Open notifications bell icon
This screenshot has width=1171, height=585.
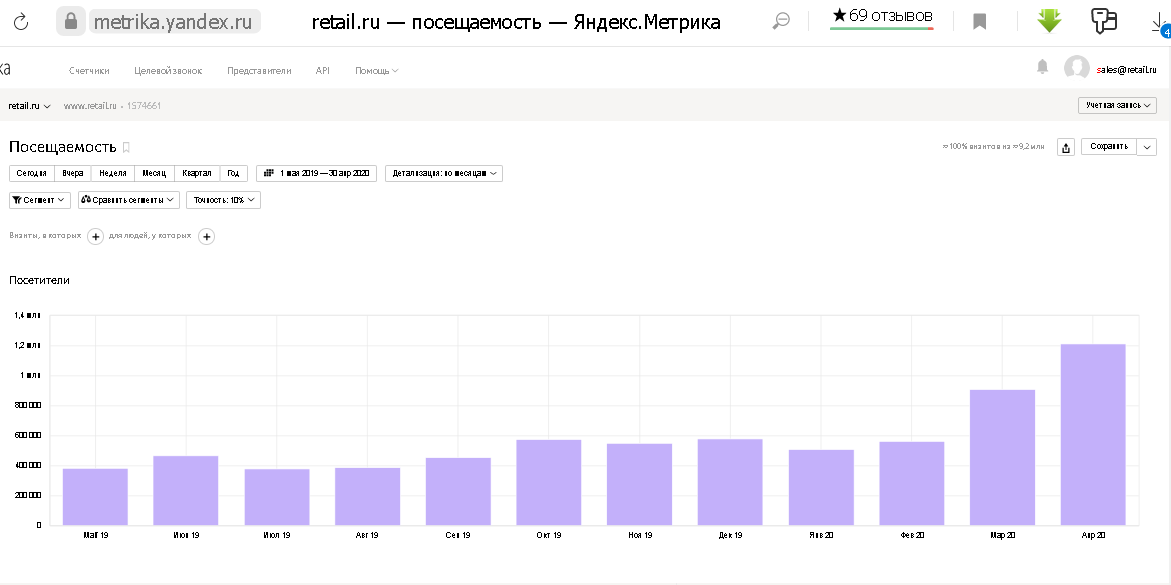tap(1043, 67)
